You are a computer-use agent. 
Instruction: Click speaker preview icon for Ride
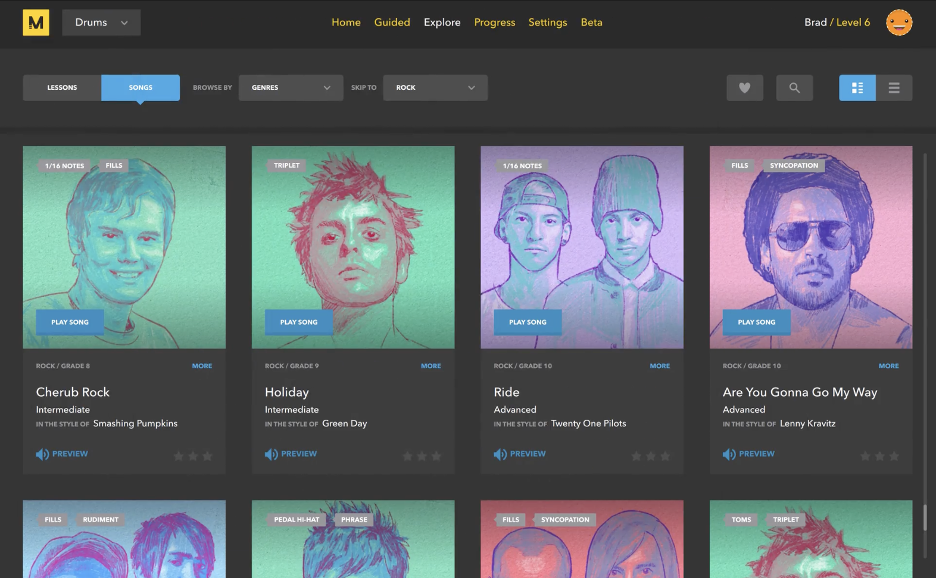[500, 454]
